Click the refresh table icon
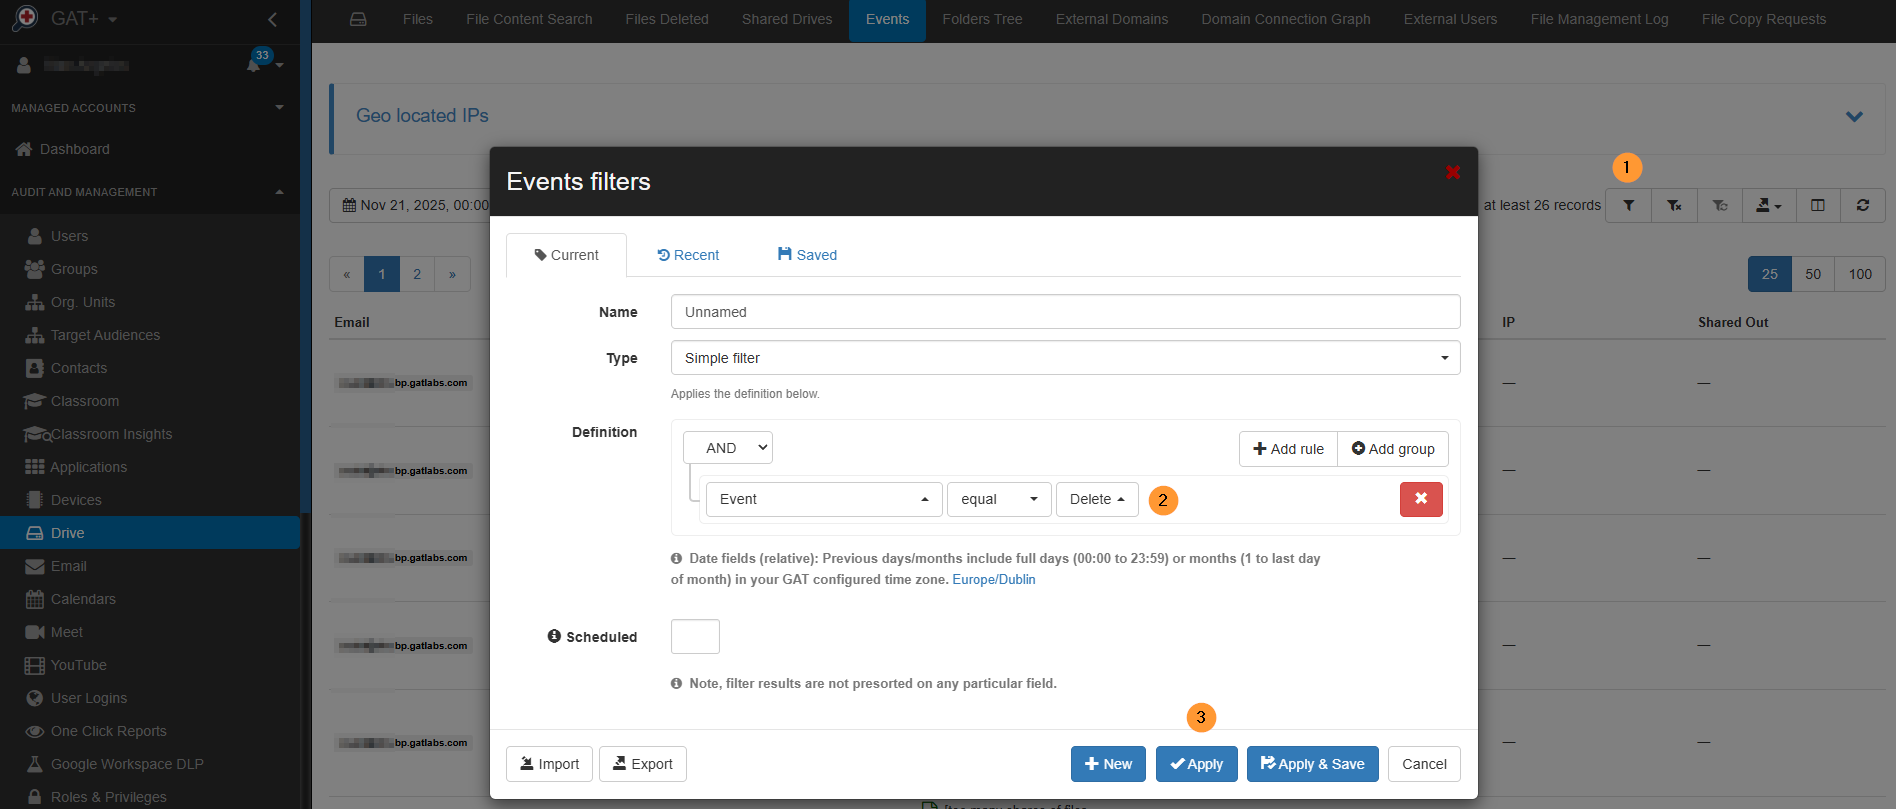1896x809 pixels. (1862, 205)
